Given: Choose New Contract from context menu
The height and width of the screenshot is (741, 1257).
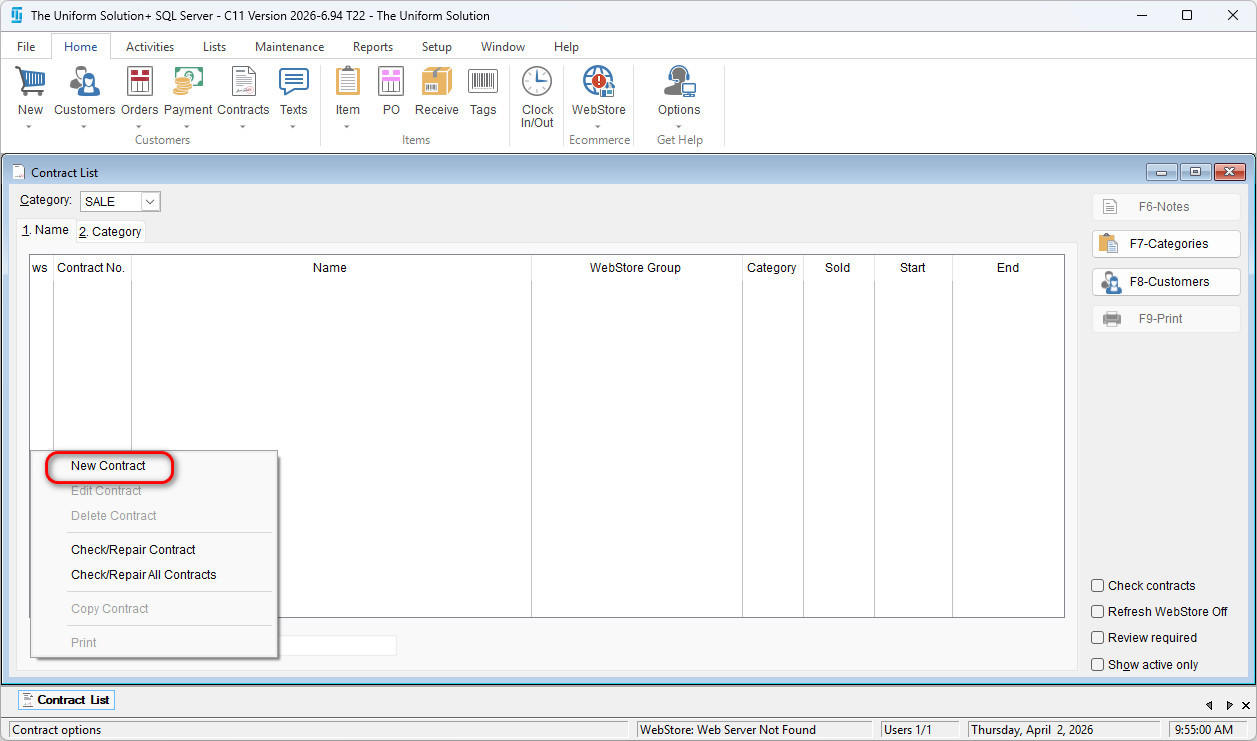Looking at the screenshot, I should (108, 466).
